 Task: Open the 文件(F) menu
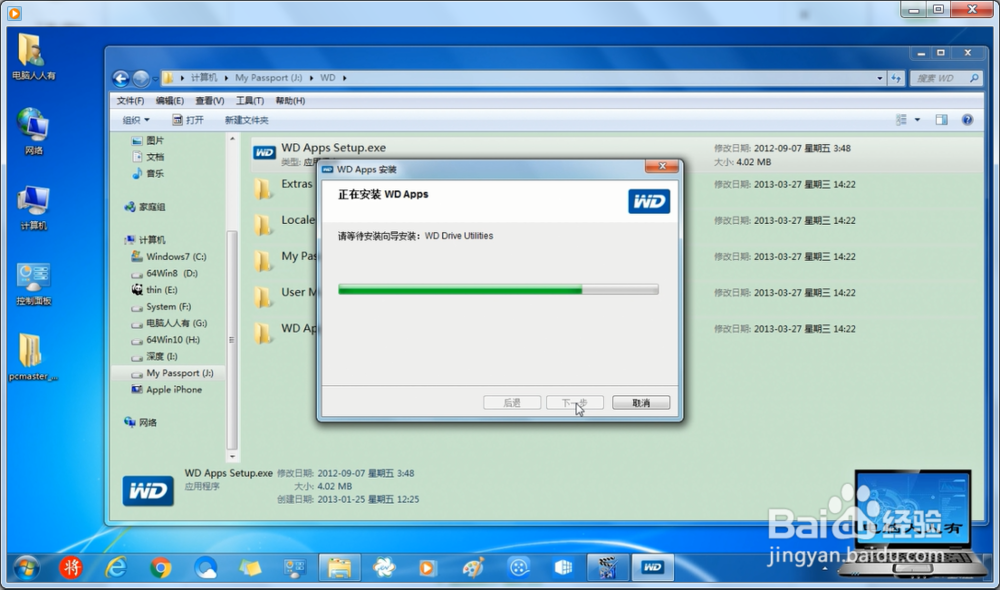(x=130, y=101)
